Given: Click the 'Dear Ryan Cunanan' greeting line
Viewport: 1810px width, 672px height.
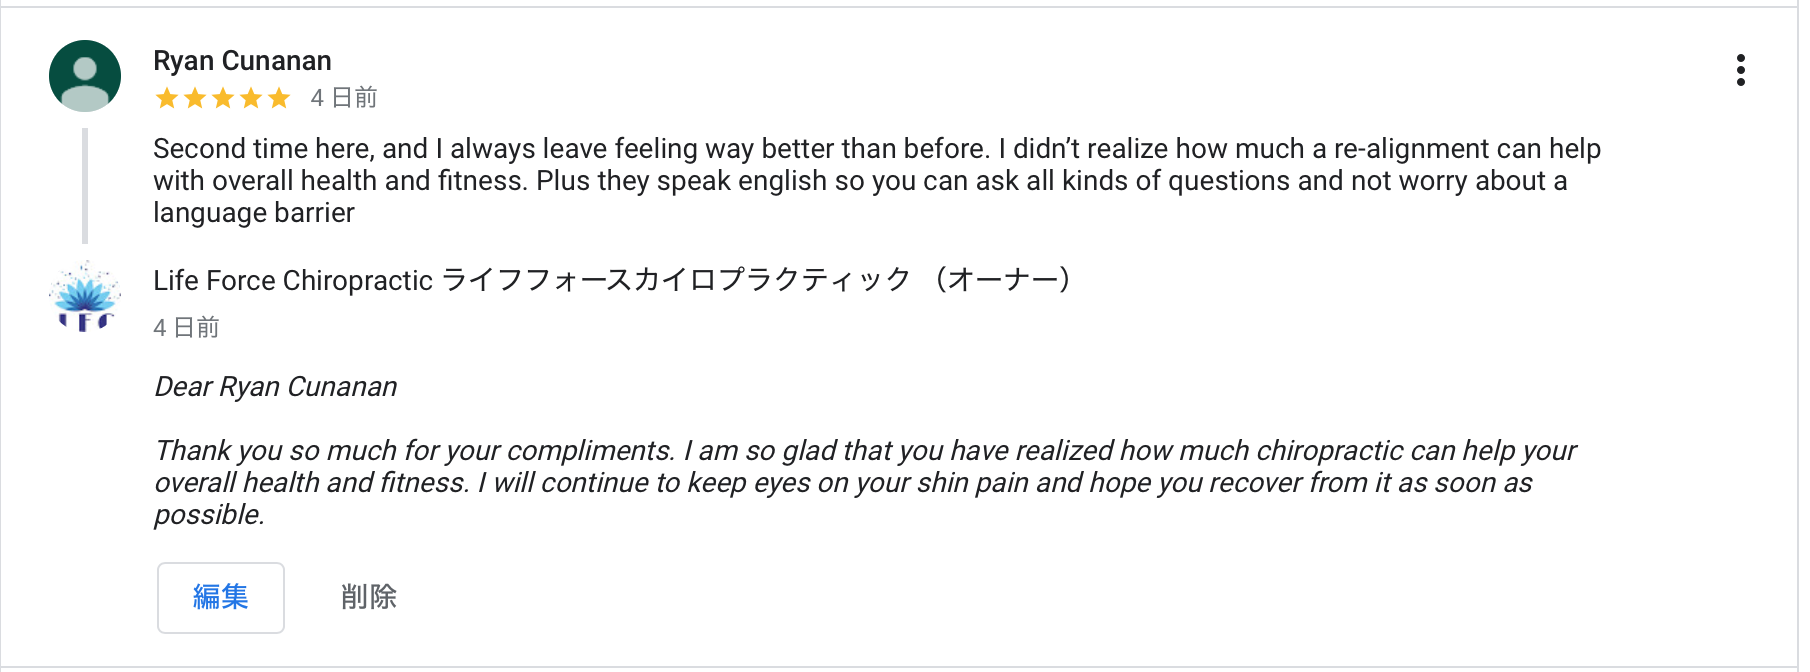Looking at the screenshot, I should pos(276,387).
